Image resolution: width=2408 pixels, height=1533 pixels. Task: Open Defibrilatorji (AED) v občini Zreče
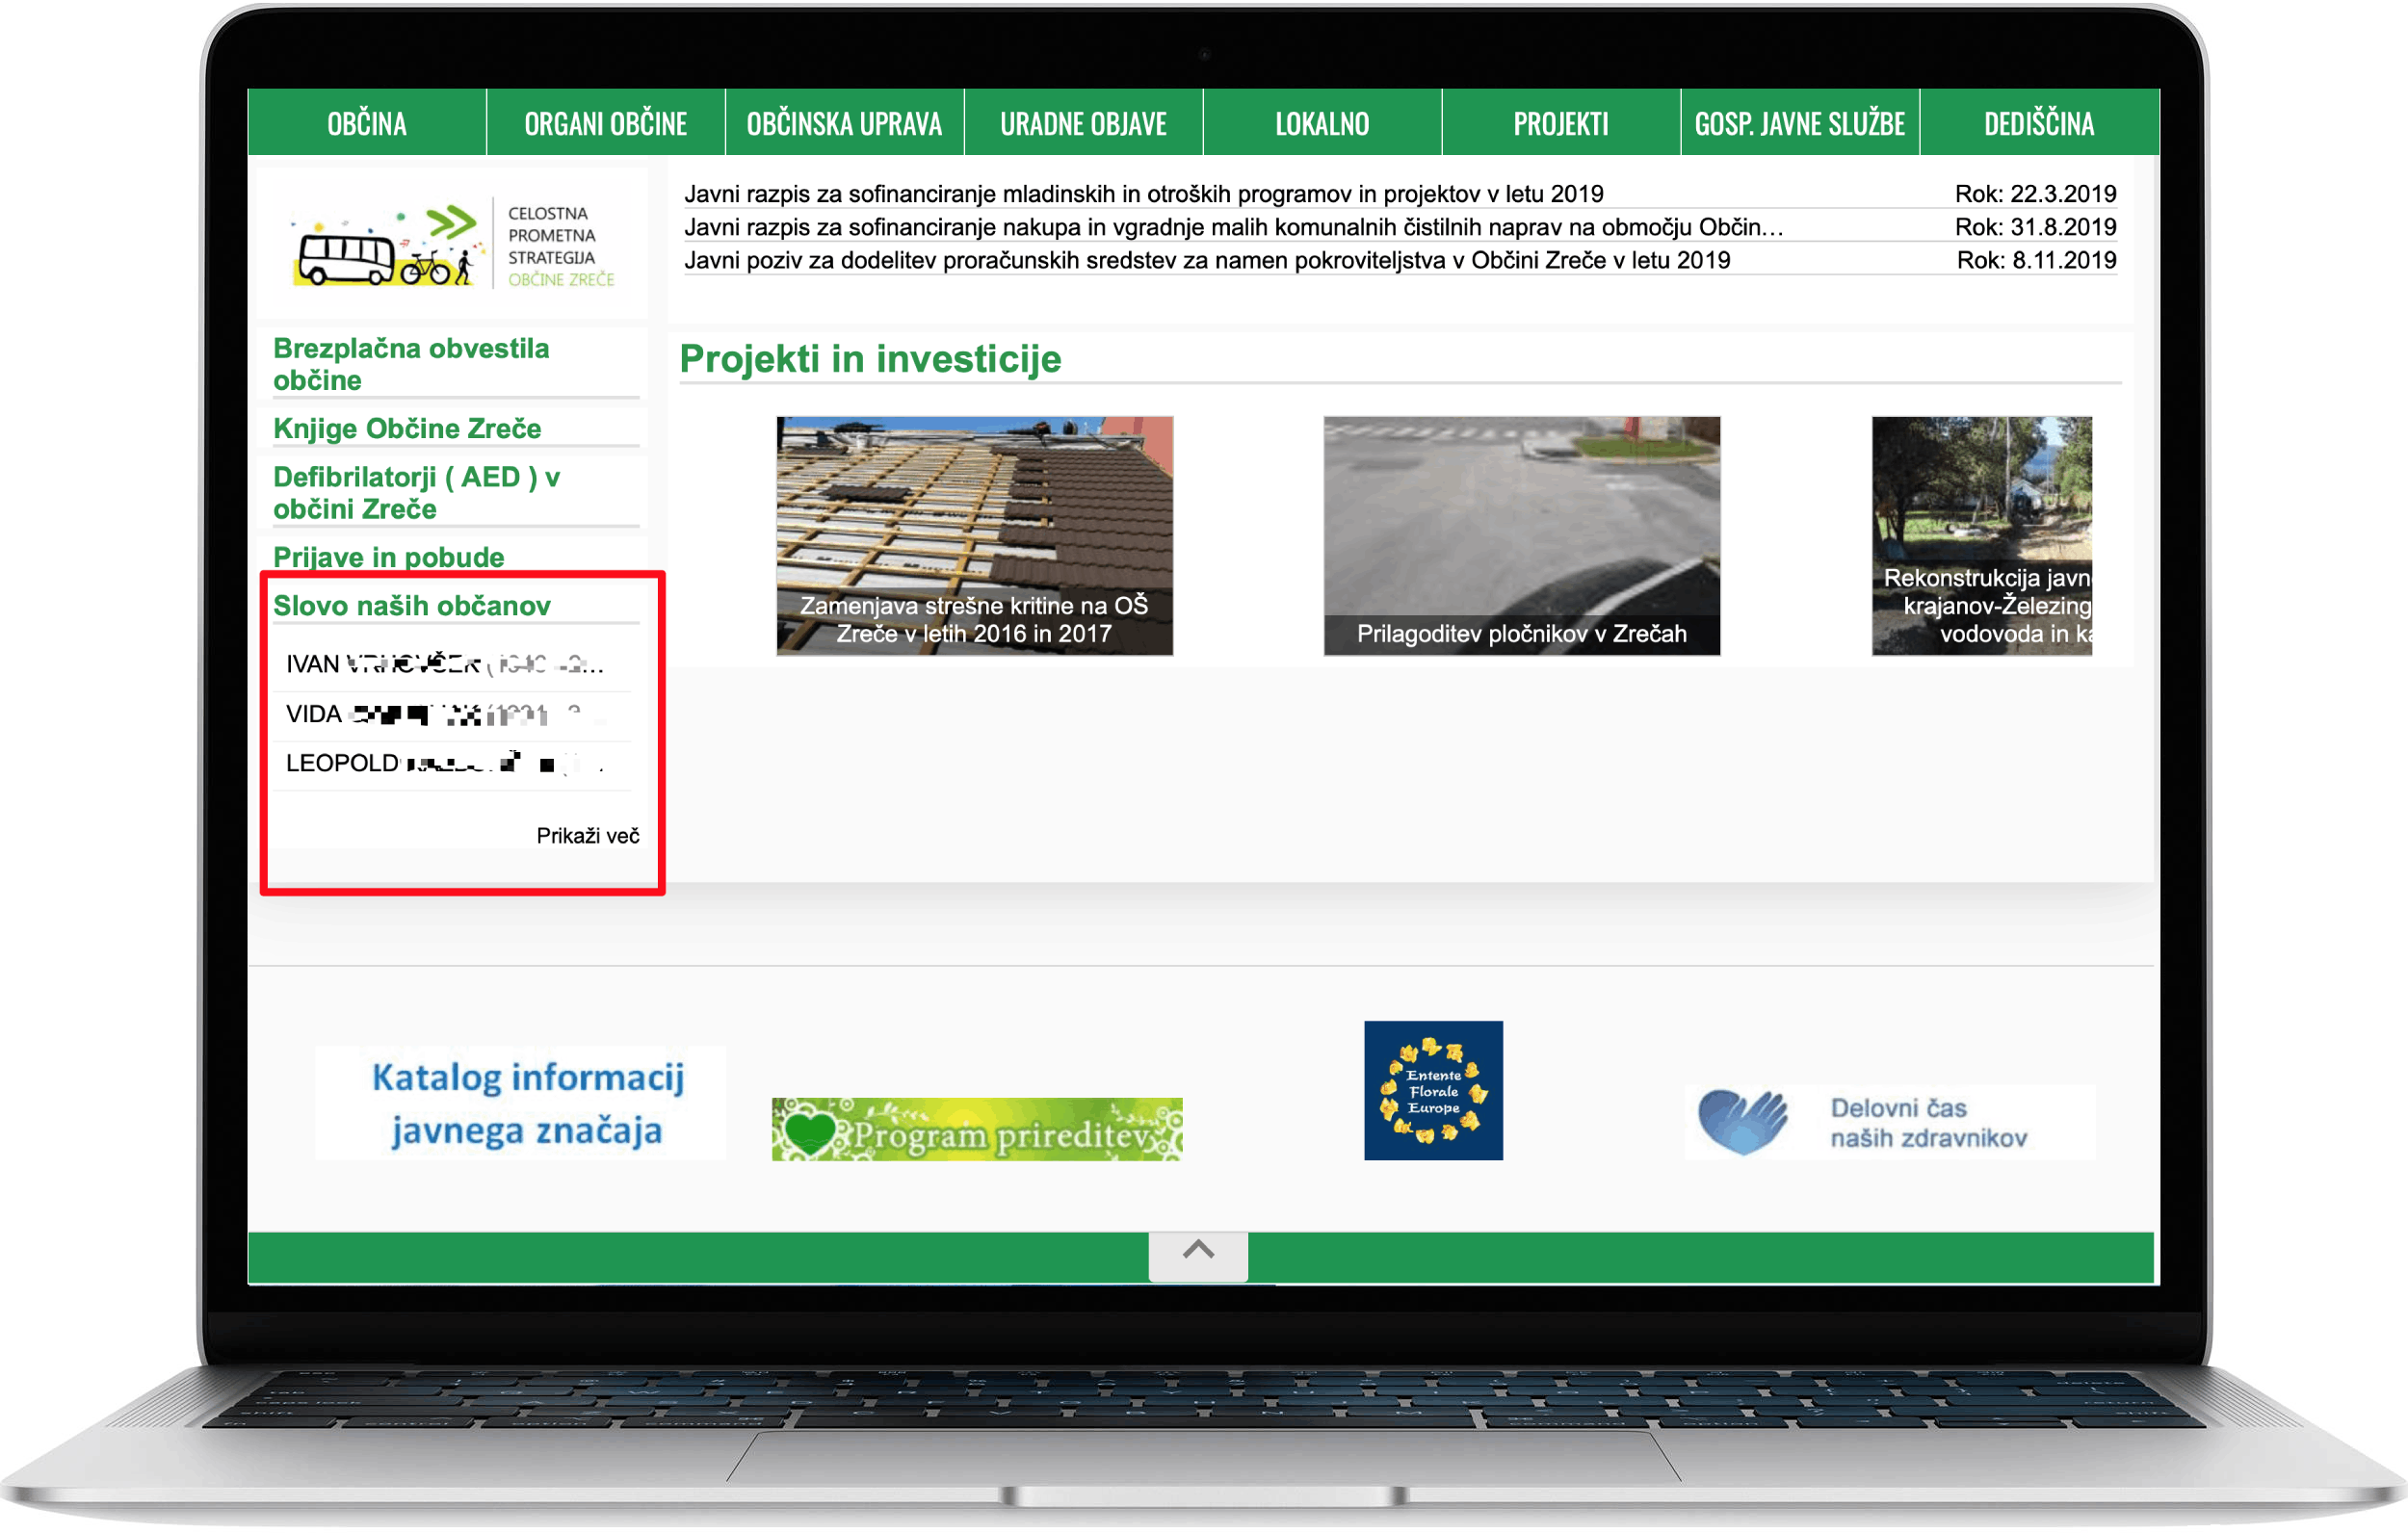416,493
